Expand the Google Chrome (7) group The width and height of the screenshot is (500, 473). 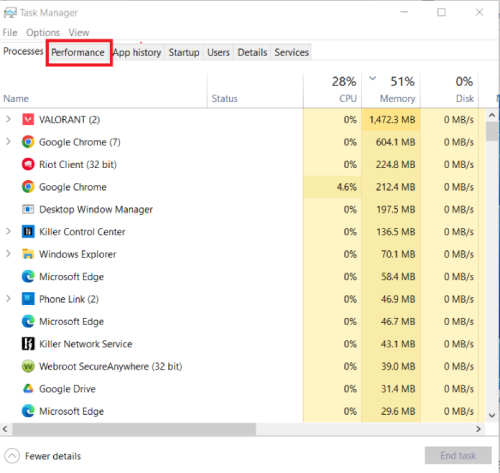[x=8, y=142]
